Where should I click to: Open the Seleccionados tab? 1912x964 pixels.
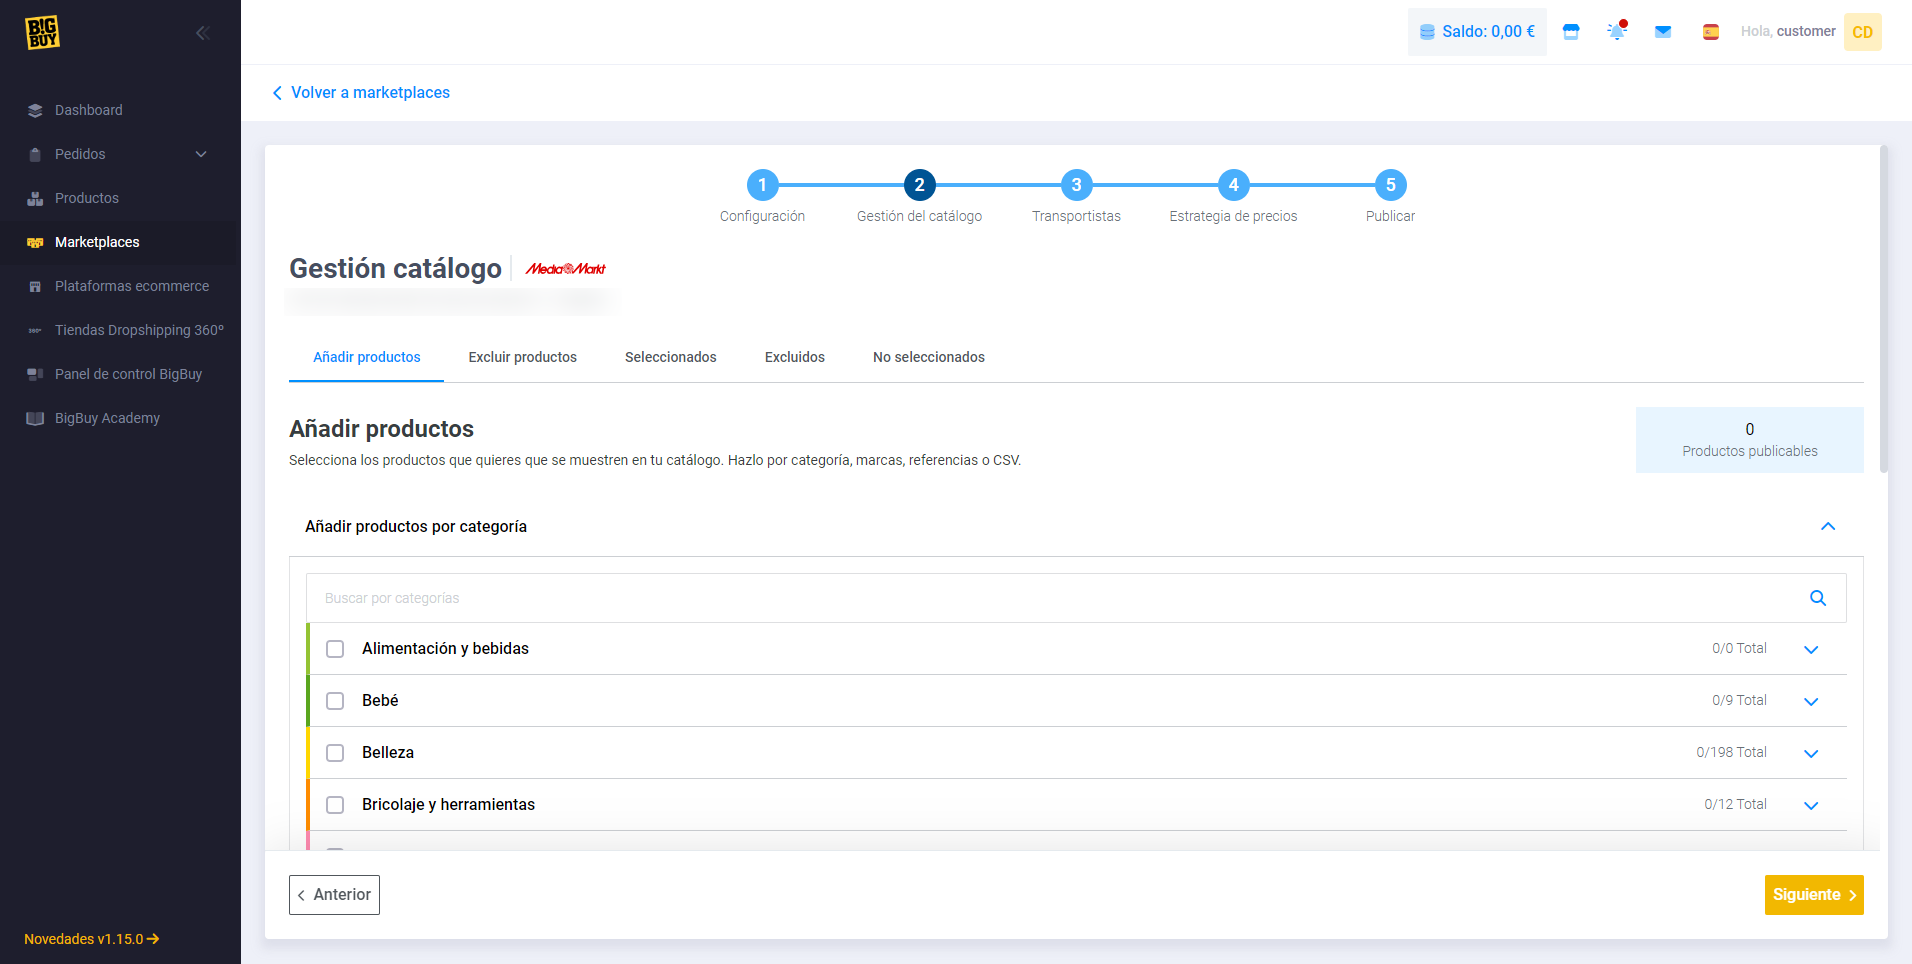coord(670,357)
